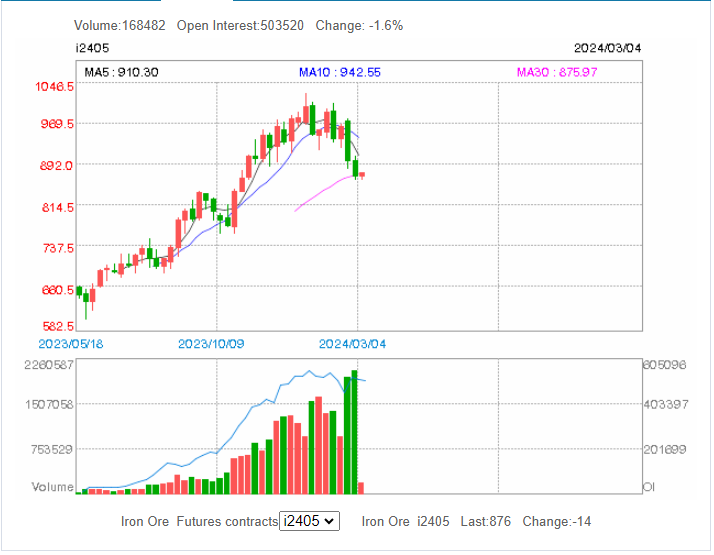The height and width of the screenshot is (555, 714).
Task: Click the tallest green volume bar
Action: (354, 432)
